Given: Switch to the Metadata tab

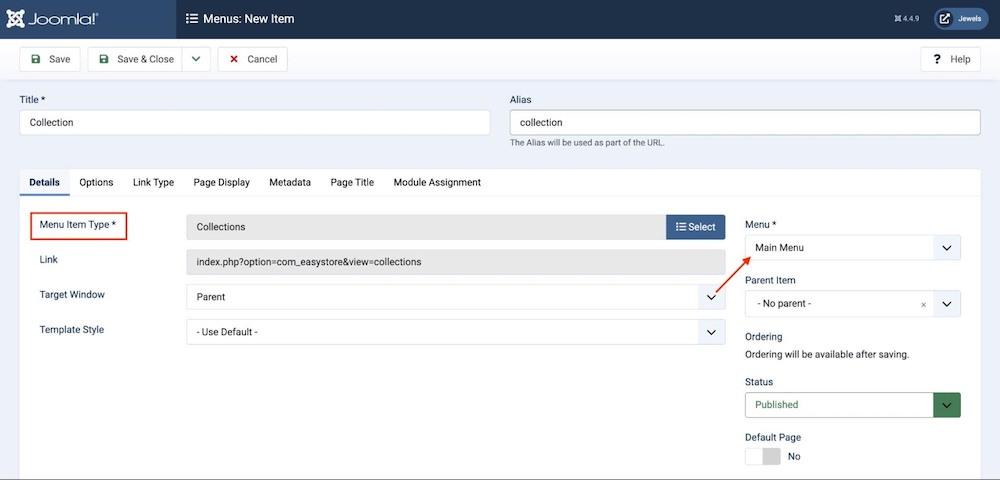Looking at the screenshot, I should (290, 182).
